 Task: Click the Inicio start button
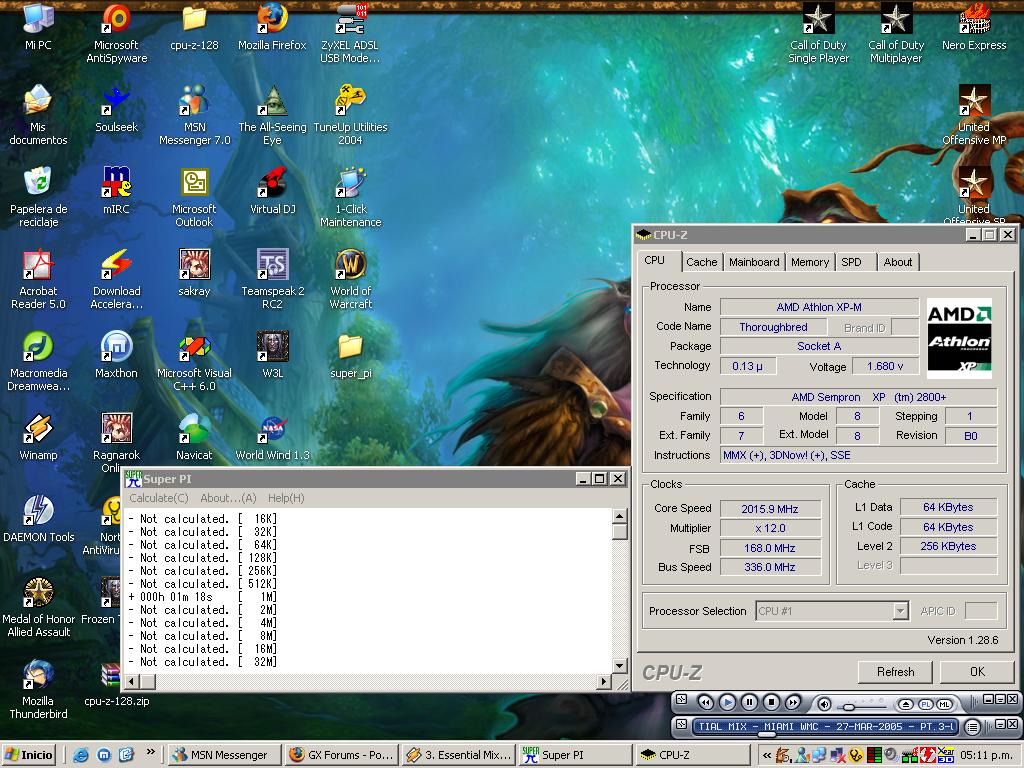29,755
